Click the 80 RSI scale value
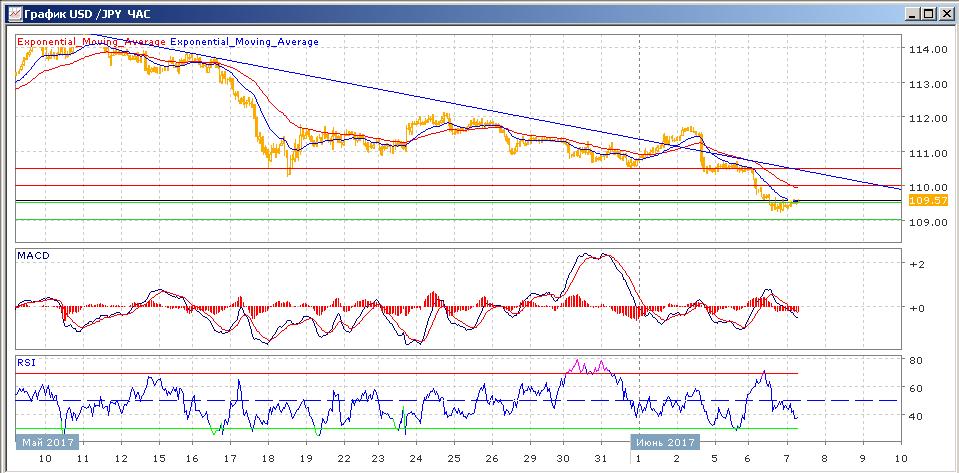Viewport: 959px width, 473px height. click(915, 360)
